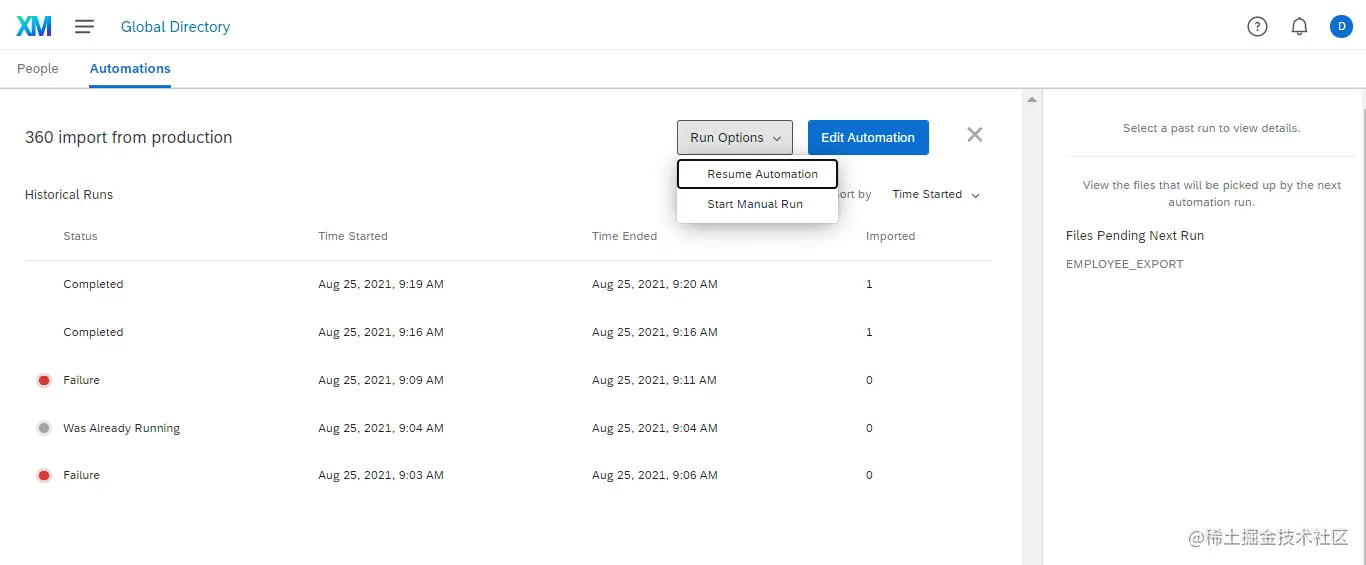Click the gray Was Already Running status dot
The height and width of the screenshot is (565, 1366).
click(44, 428)
